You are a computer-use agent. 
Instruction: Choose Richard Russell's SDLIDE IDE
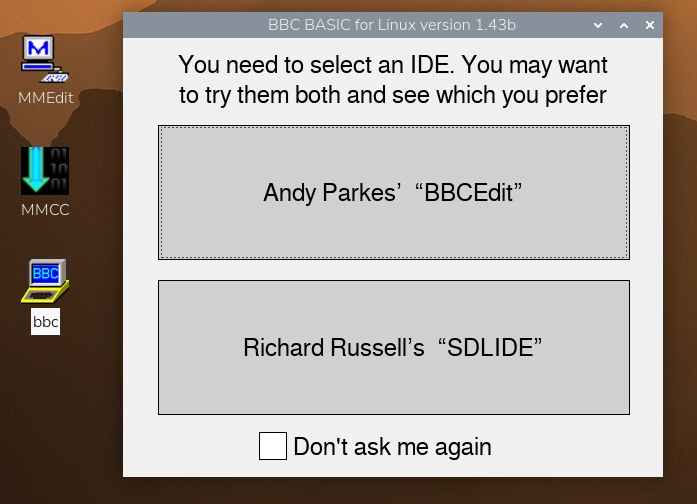click(393, 347)
